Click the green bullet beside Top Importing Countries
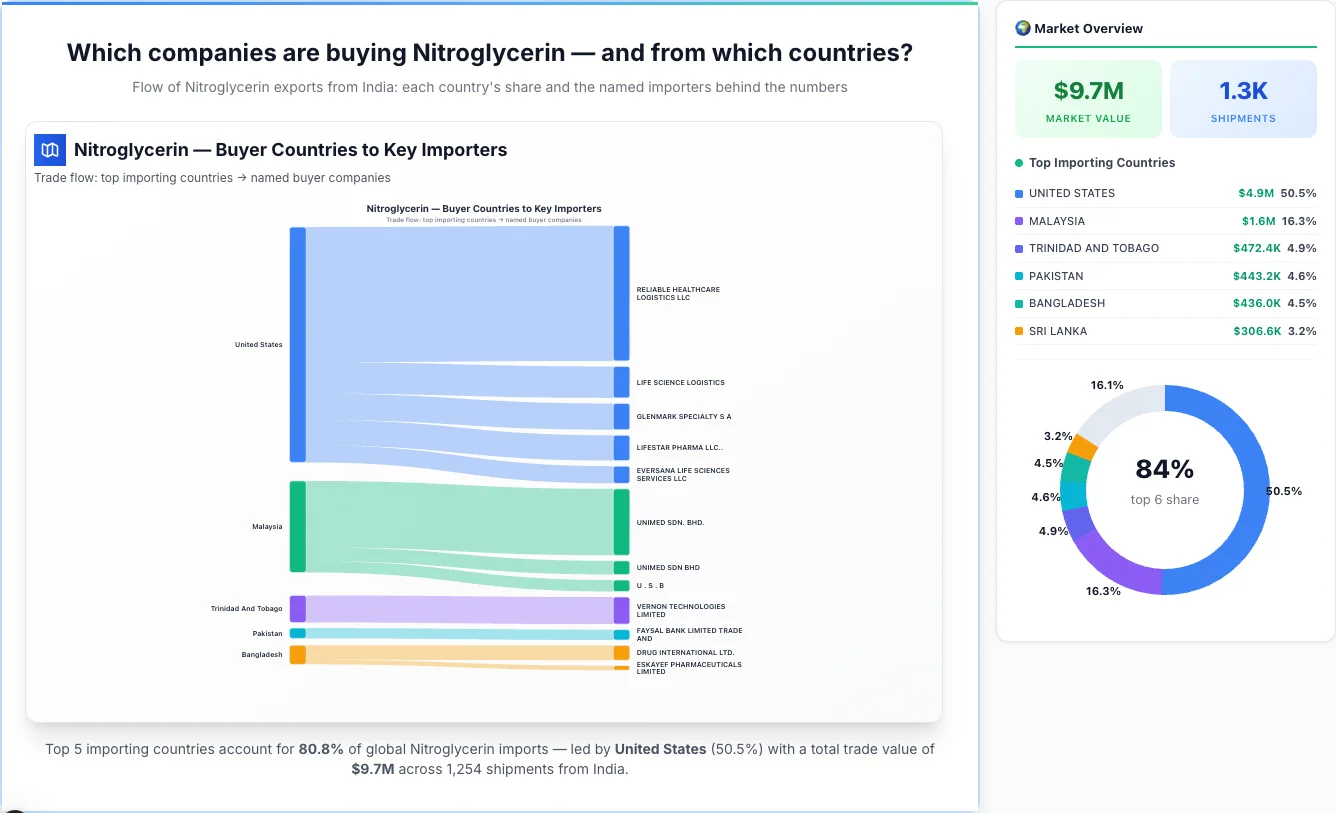This screenshot has width=1336, height=813. [1018, 162]
